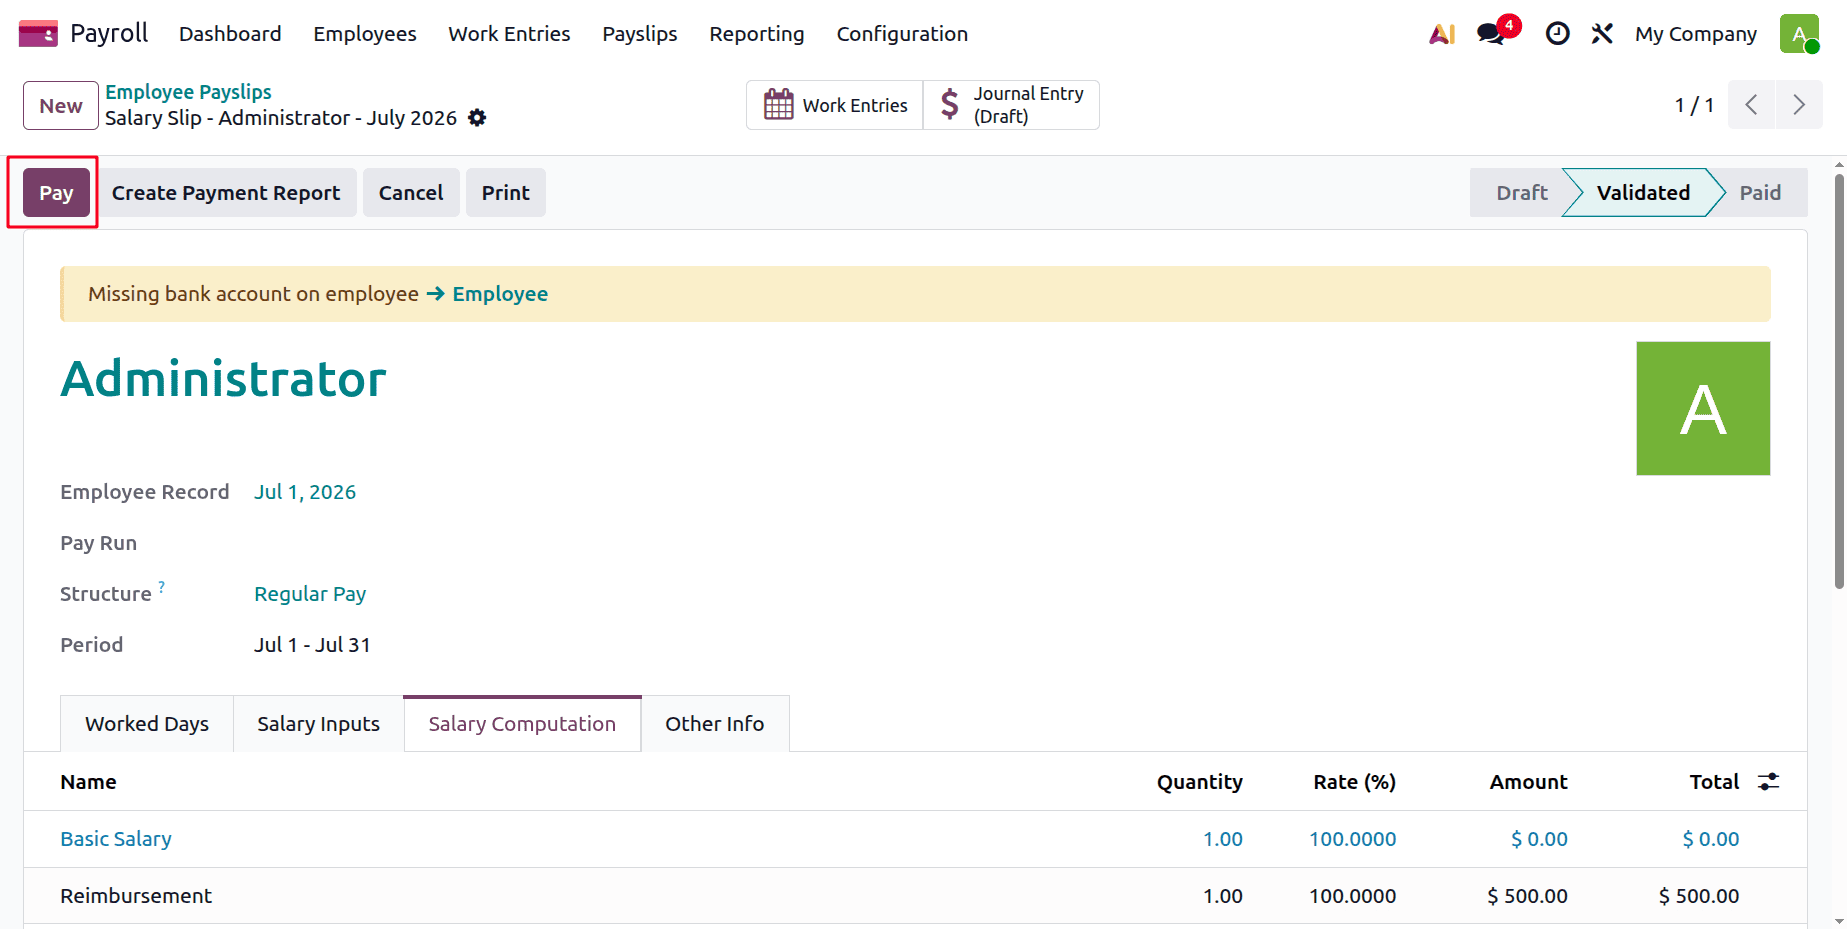Open the activities clock icon
The height and width of the screenshot is (929, 1847).
(x=1557, y=34)
